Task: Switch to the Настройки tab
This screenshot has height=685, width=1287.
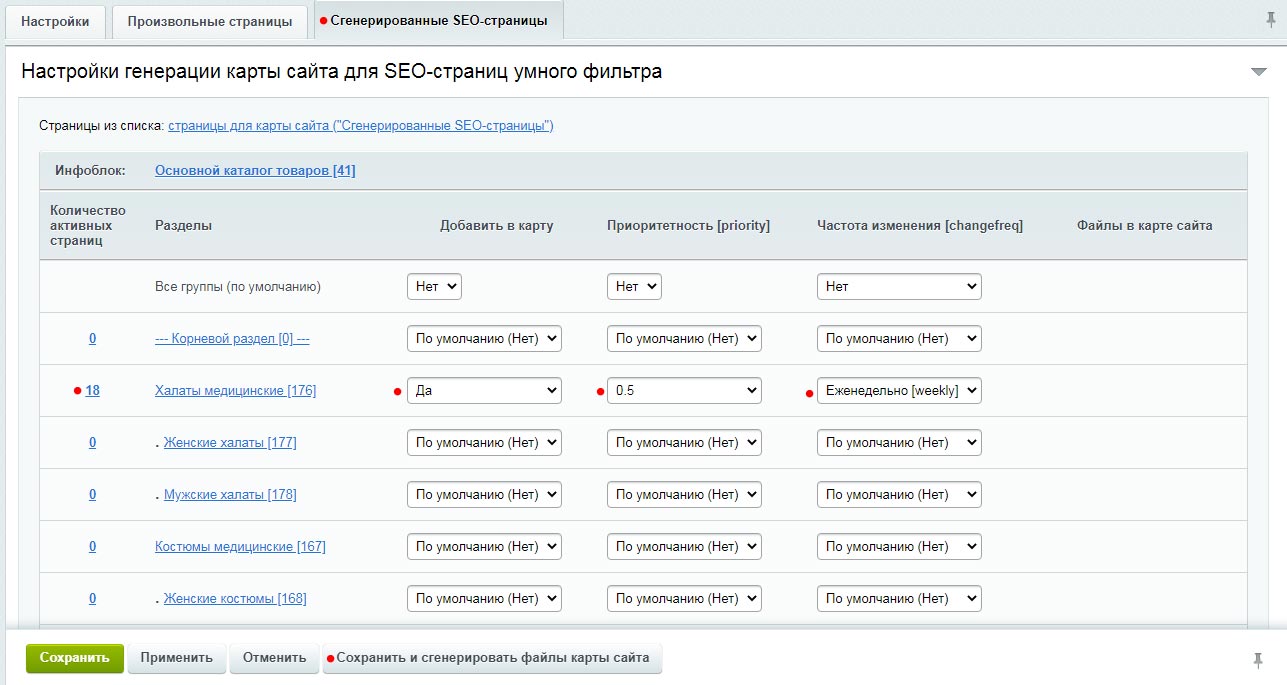Action: tap(55, 20)
